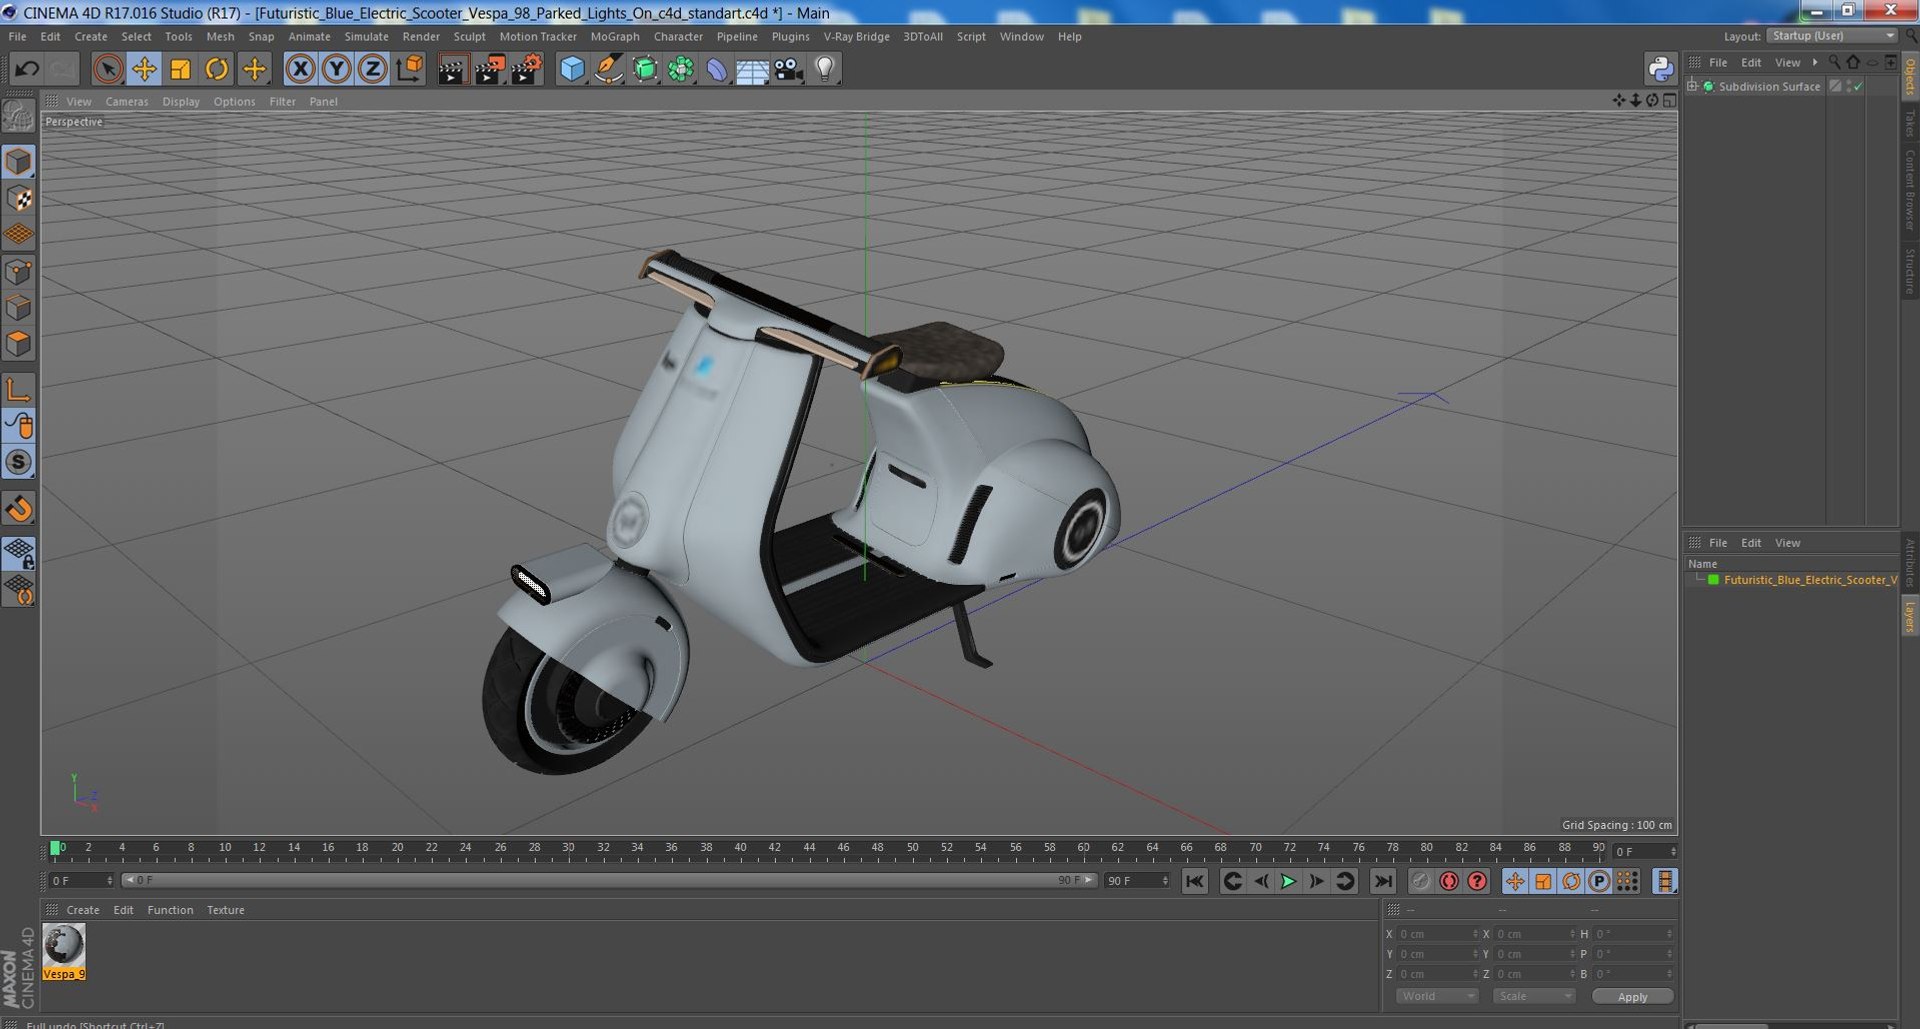This screenshot has height=1029, width=1920.
Task: Click the Play Forwards button
Action: pyautogui.click(x=1288, y=881)
